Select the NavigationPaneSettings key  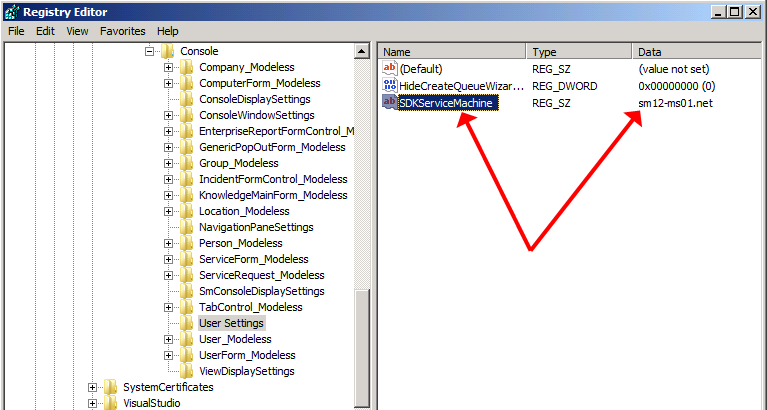click(x=255, y=227)
